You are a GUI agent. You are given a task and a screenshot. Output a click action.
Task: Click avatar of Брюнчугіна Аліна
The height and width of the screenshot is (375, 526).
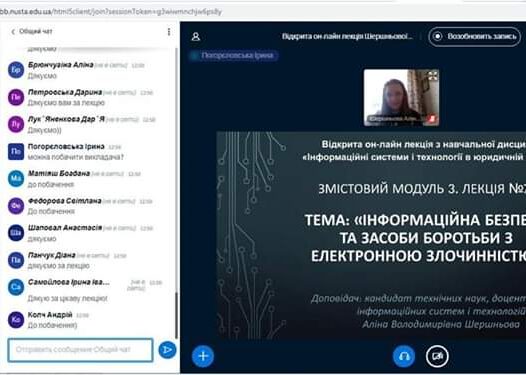coord(16,70)
